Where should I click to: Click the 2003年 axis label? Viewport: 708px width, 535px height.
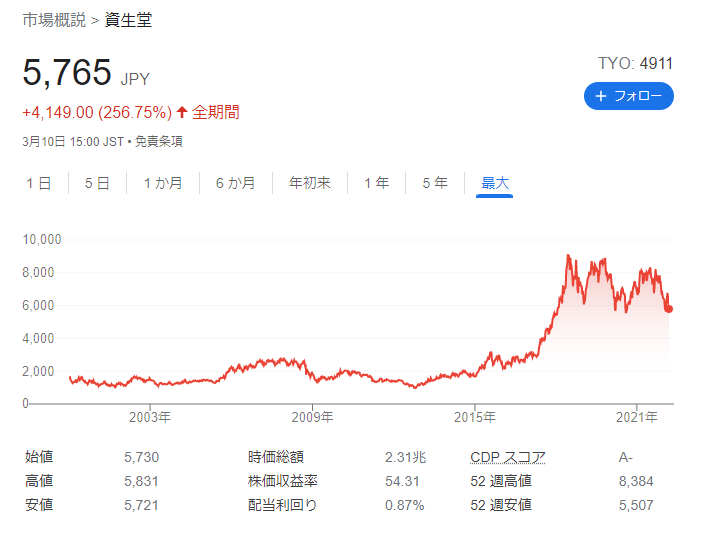tap(150, 417)
